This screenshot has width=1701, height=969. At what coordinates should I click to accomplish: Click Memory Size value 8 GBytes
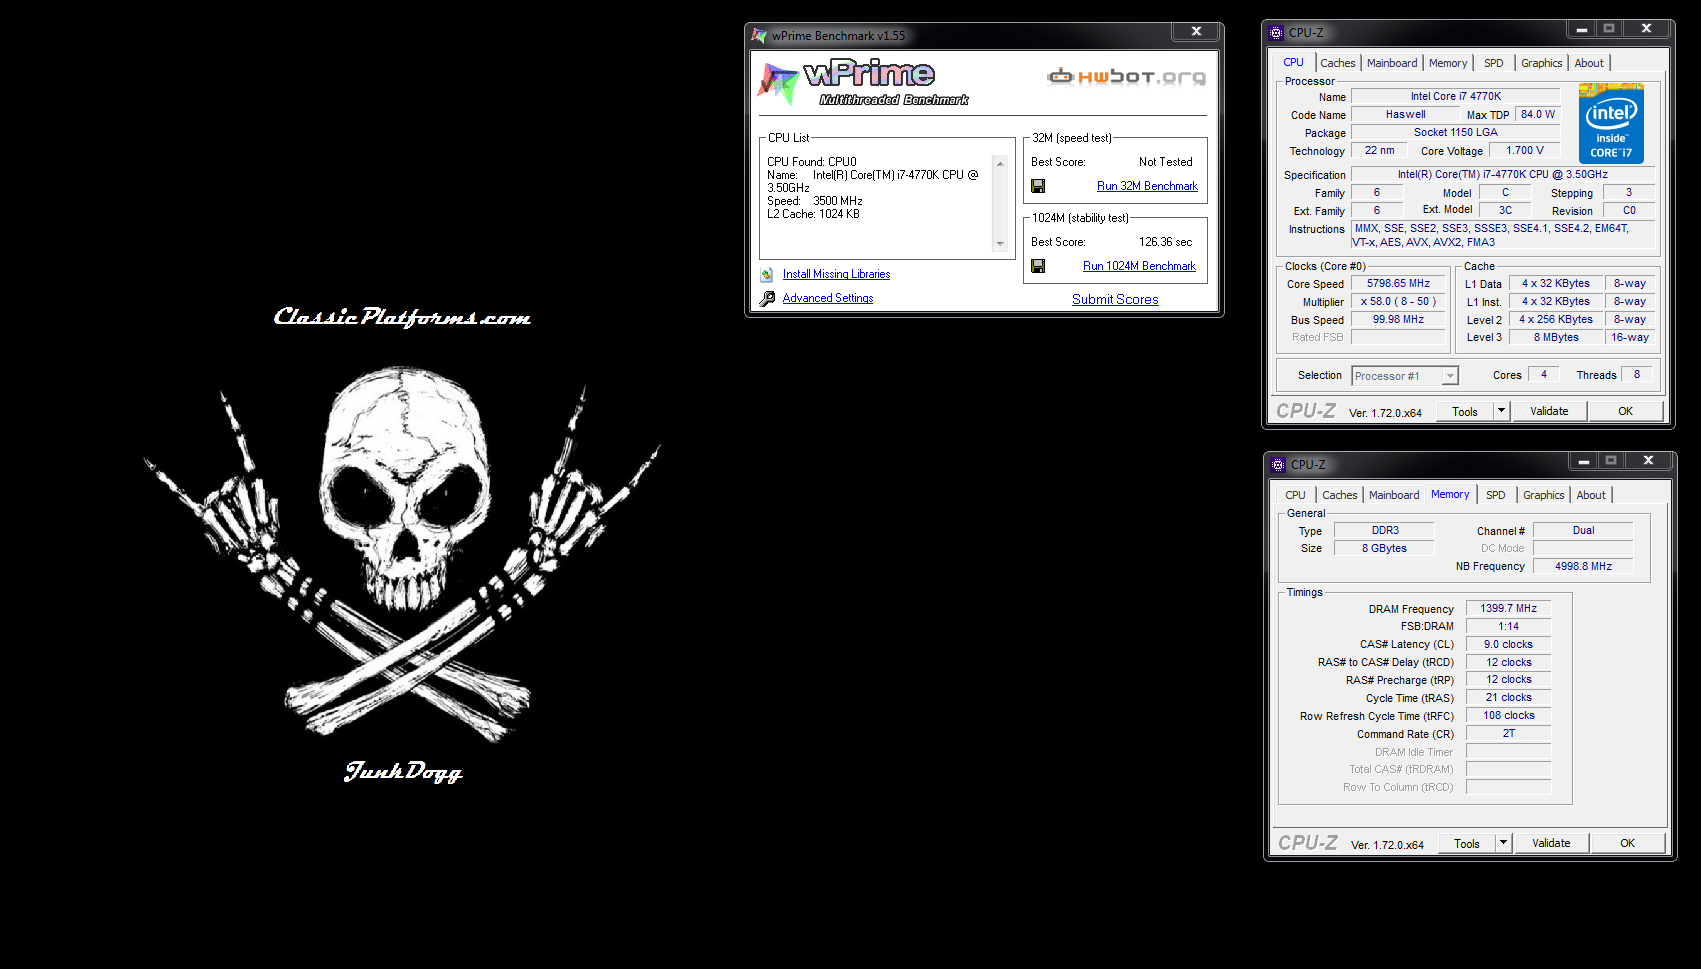pos(1385,548)
